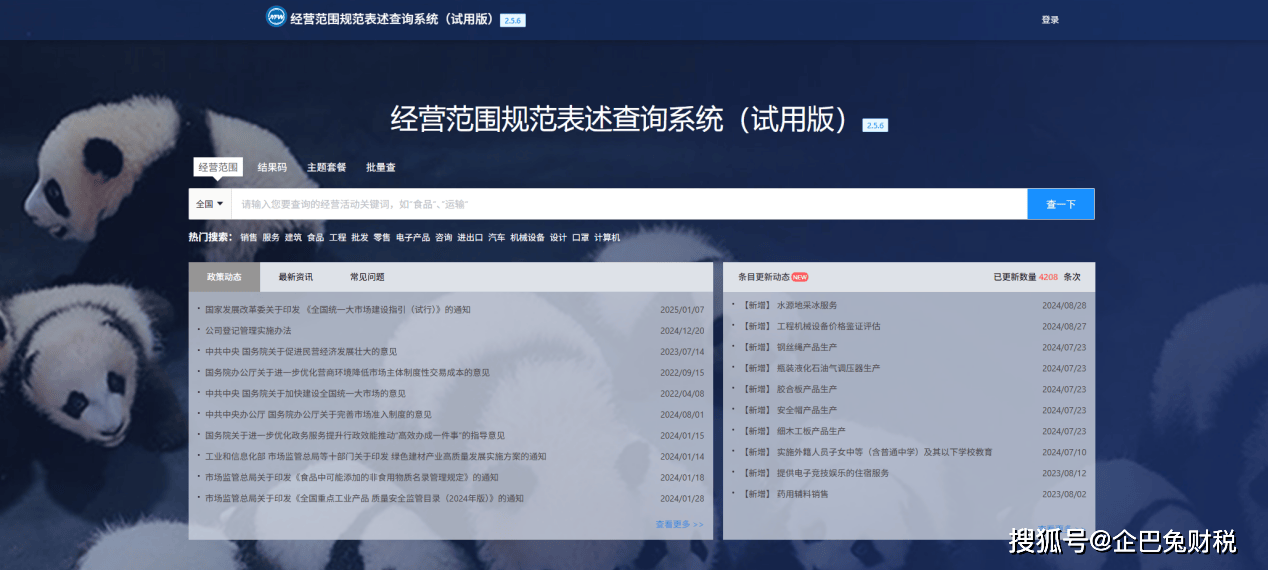Screen dimensions: 1268x570
Task: Open item about 高效办成一件事 guidance
Action: 355,436
